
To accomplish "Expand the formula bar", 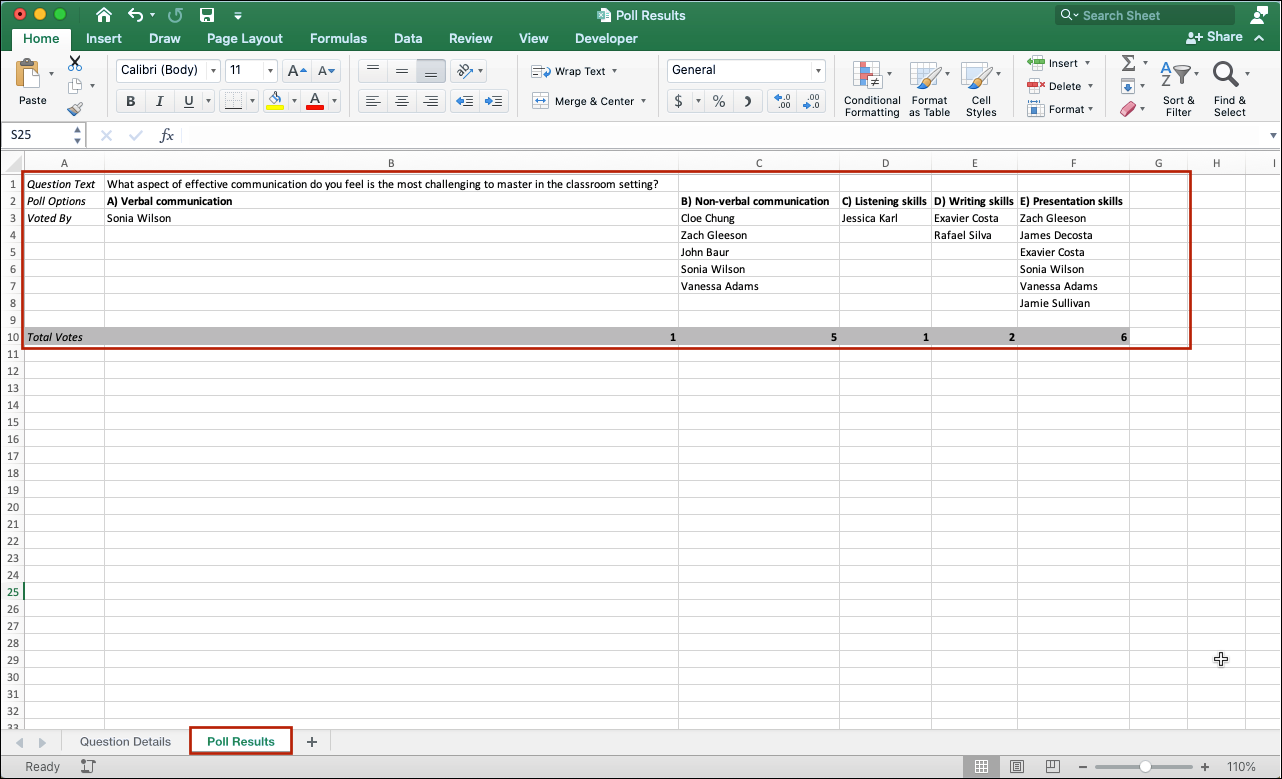I will tap(1273, 135).
